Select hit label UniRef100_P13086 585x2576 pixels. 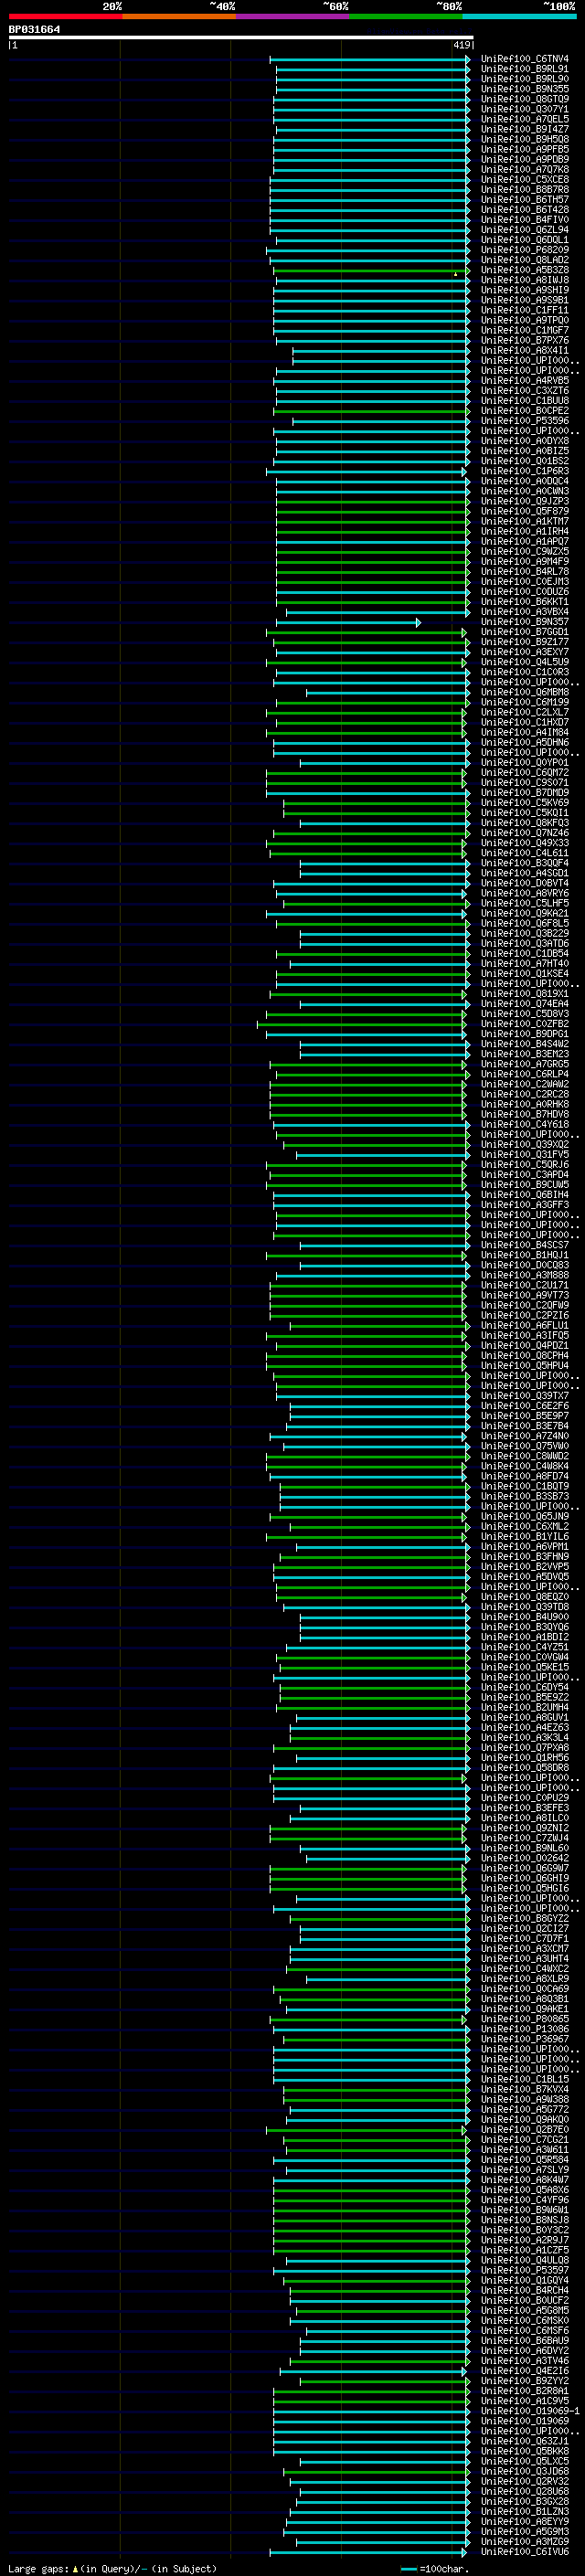click(x=524, y=2029)
